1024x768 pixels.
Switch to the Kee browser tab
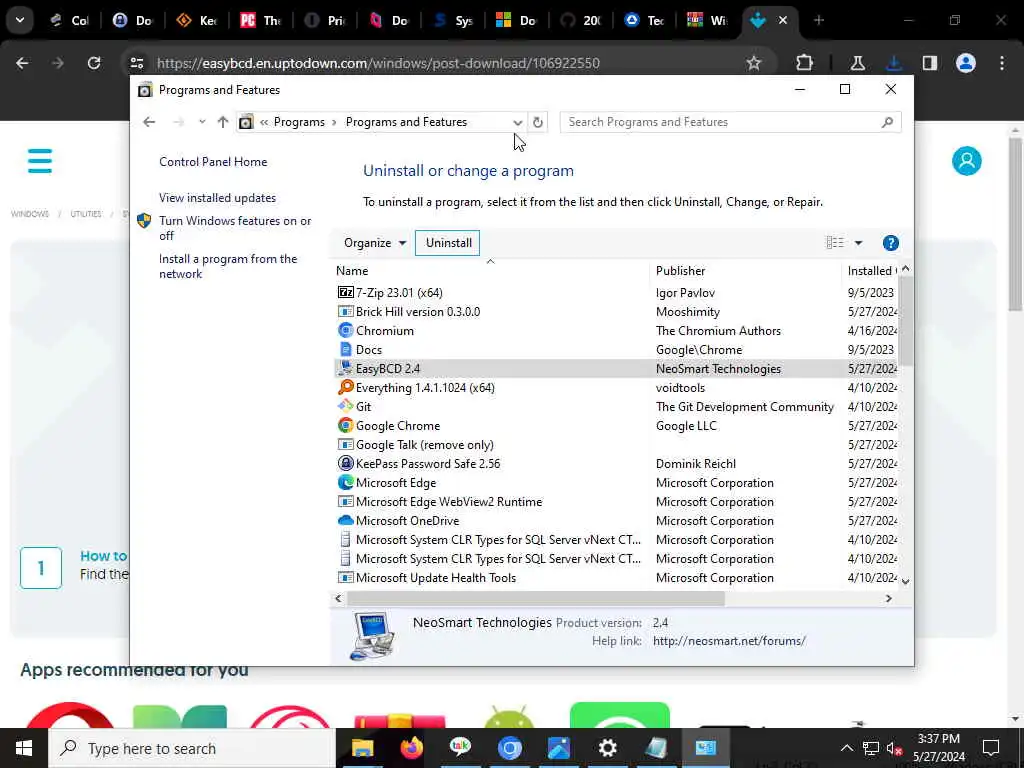tap(198, 20)
